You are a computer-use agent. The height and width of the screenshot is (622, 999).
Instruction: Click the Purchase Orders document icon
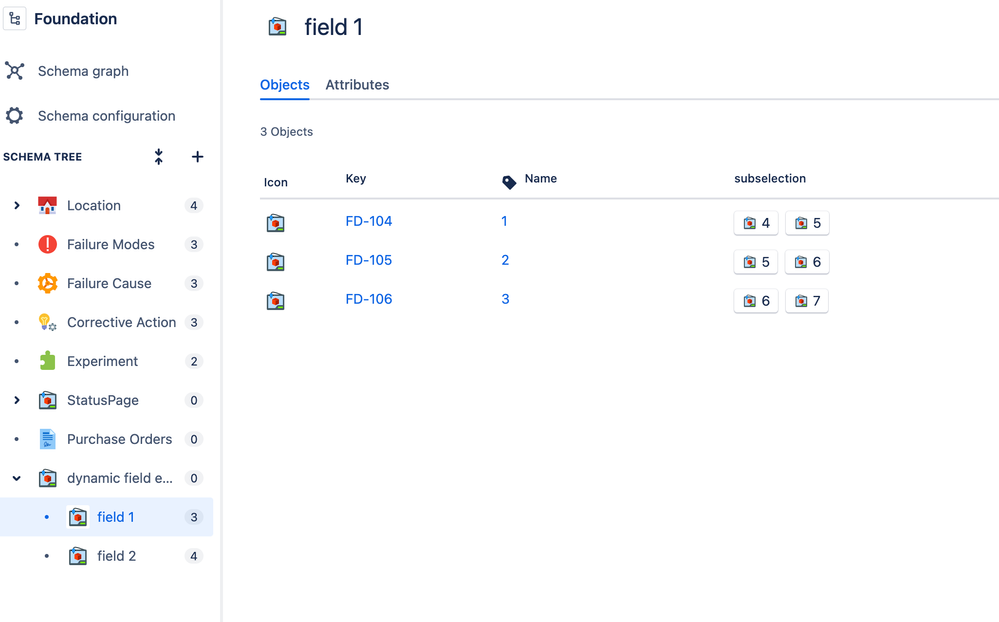[47, 439]
